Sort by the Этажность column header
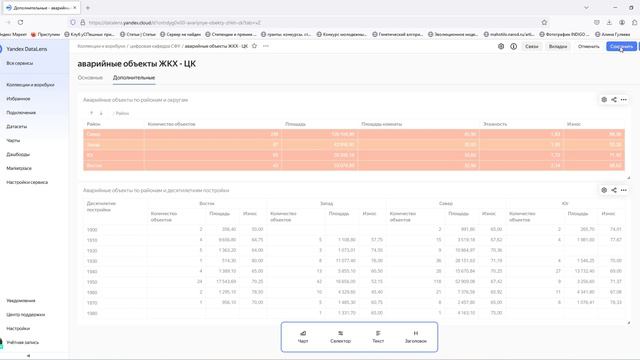 [x=495, y=124]
